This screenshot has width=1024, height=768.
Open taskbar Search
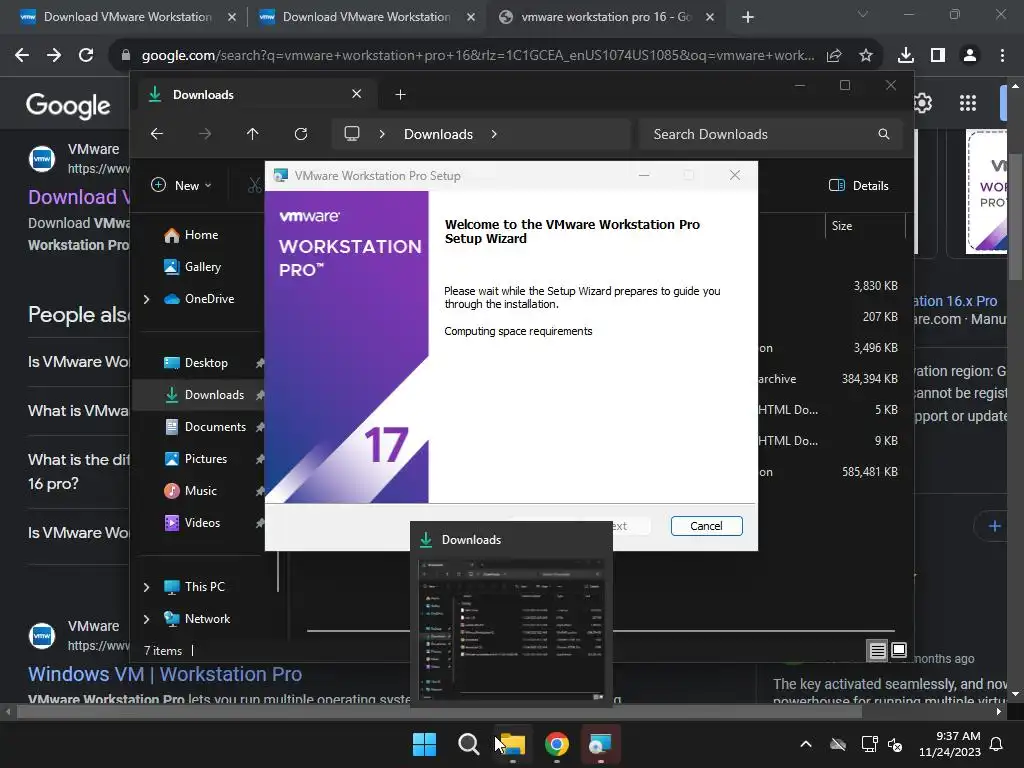[x=468, y=744]
